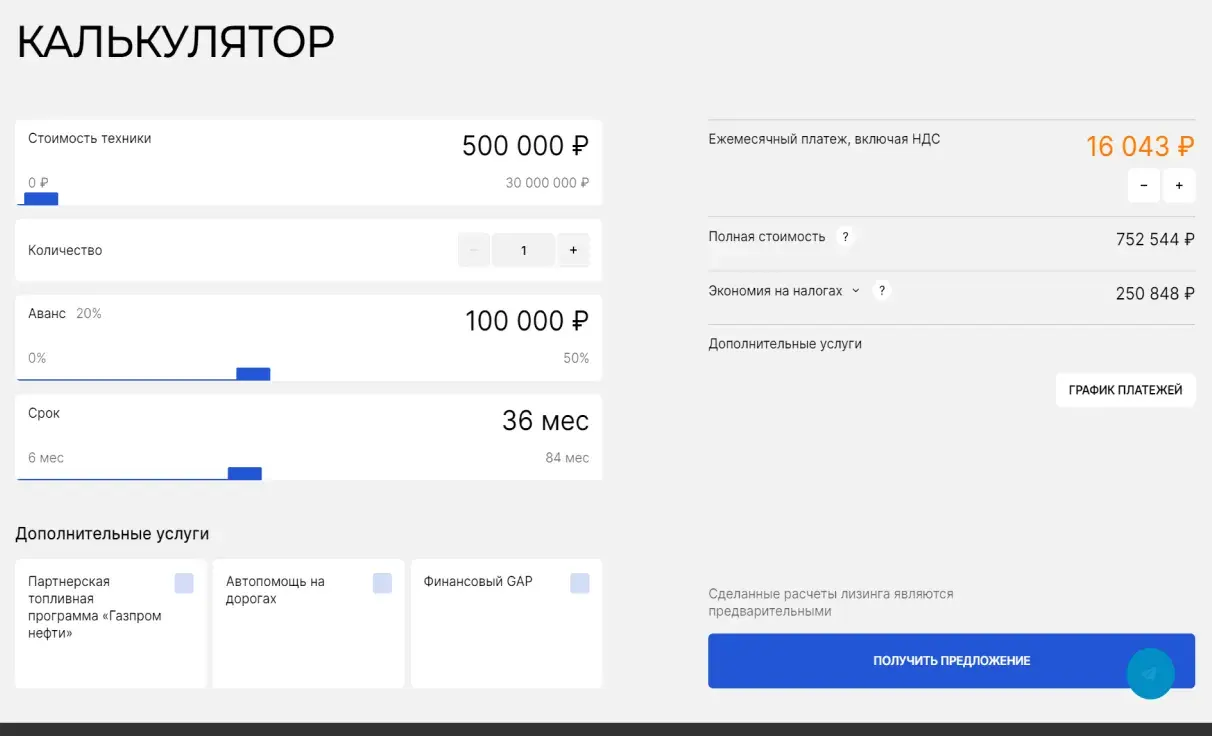Click the Полная стоимость label
This screenshot has width=1212, height=736.
[767, 237]
